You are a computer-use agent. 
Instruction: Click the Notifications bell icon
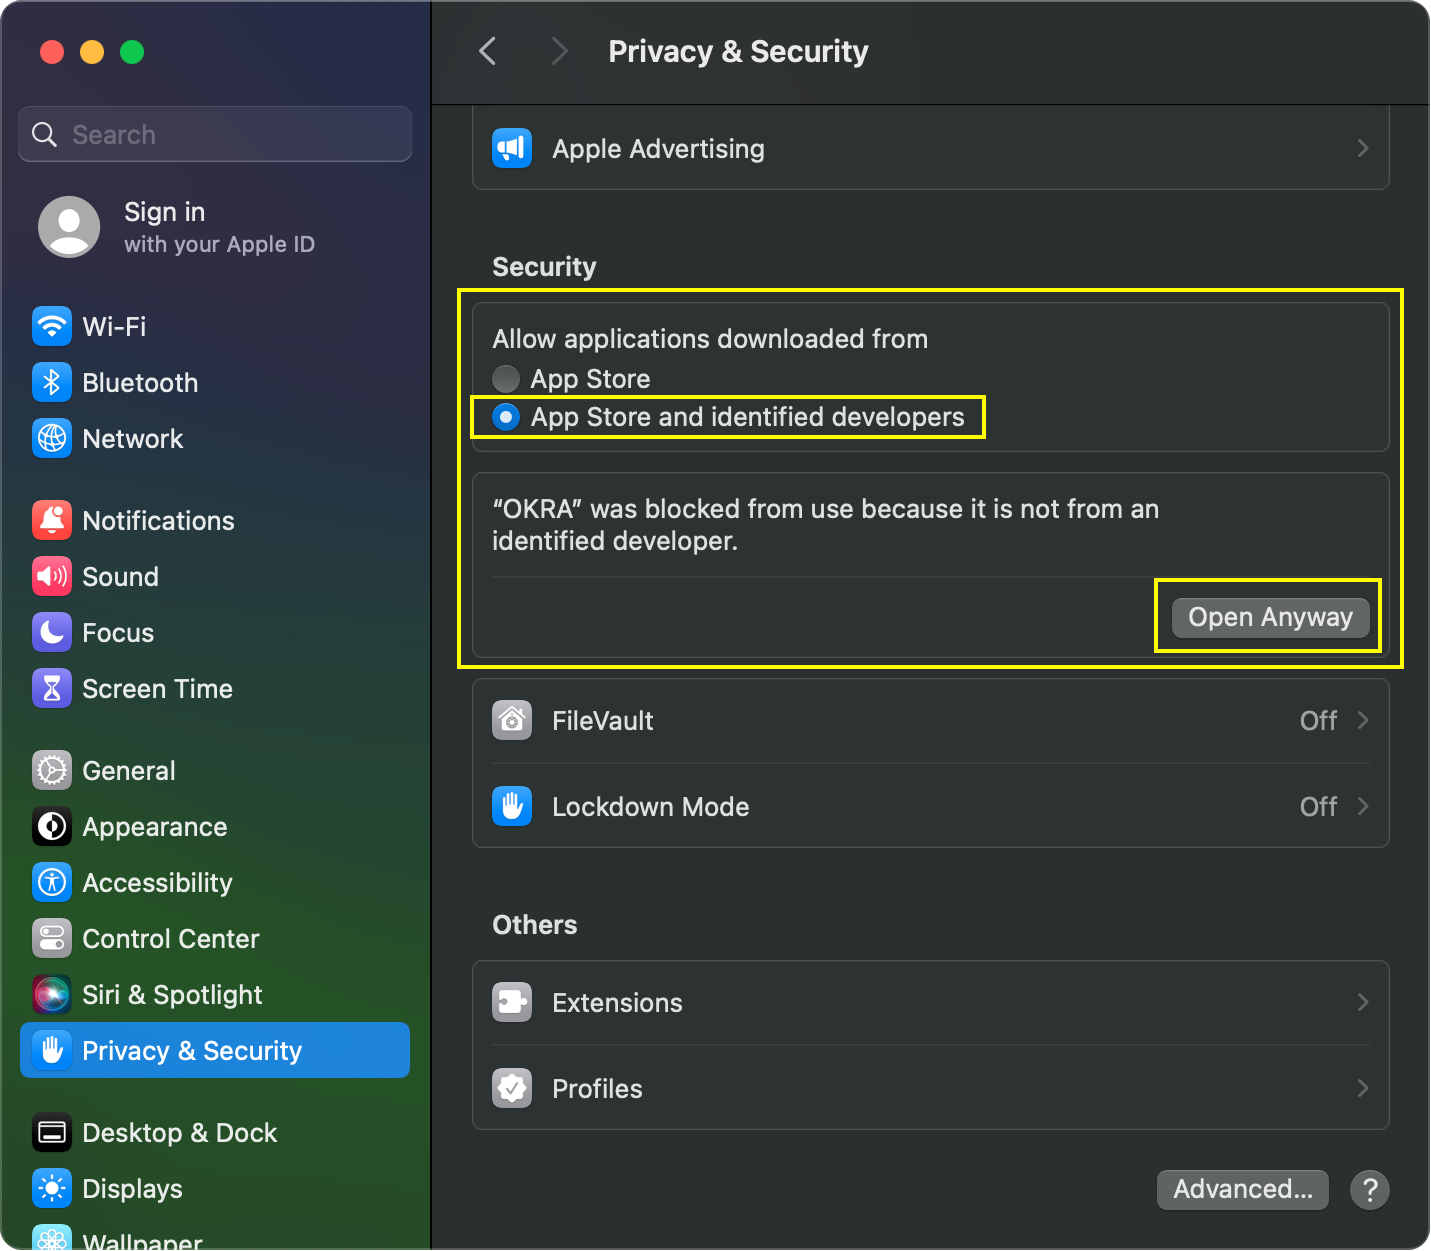click(x=52, y=520)
